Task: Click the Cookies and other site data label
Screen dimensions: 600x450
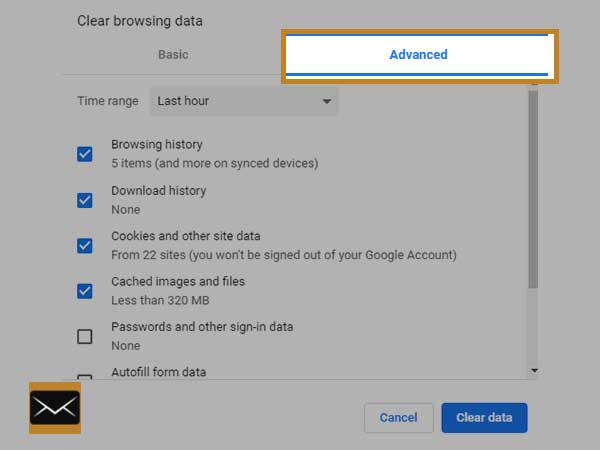Action: (186, 236)
